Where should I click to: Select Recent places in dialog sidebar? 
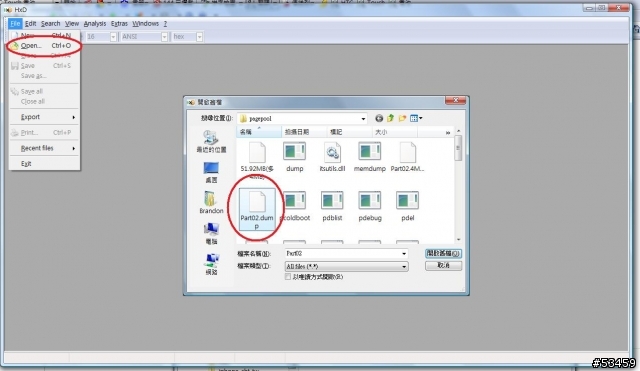211,142
